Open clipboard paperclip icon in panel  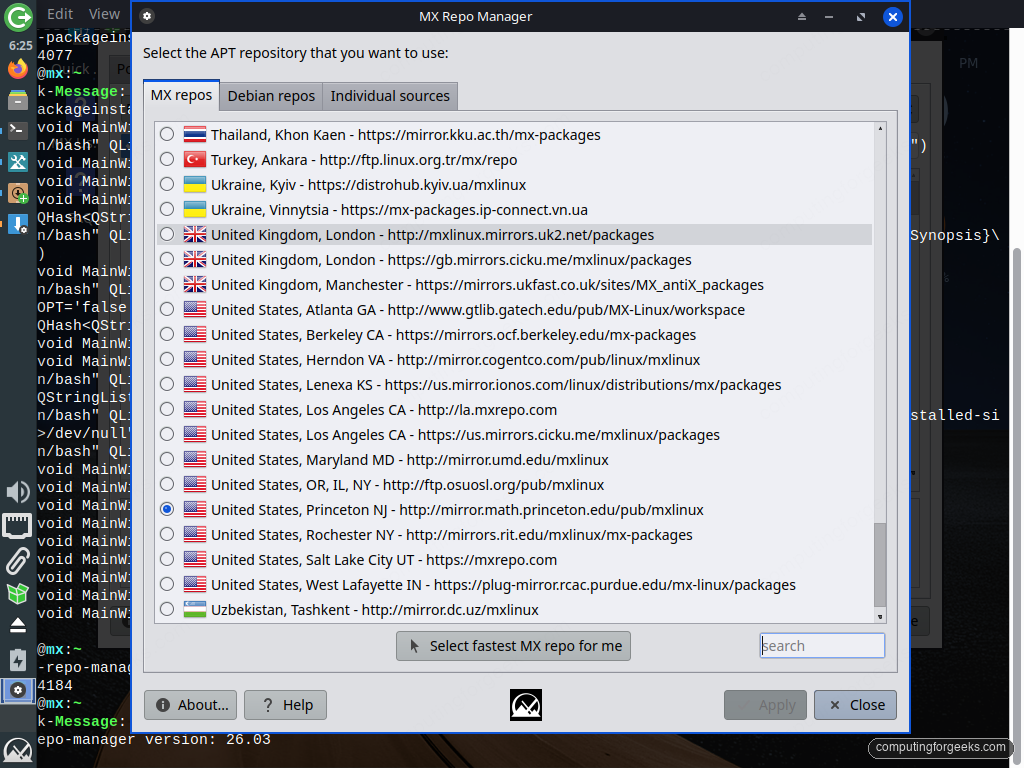18,561
